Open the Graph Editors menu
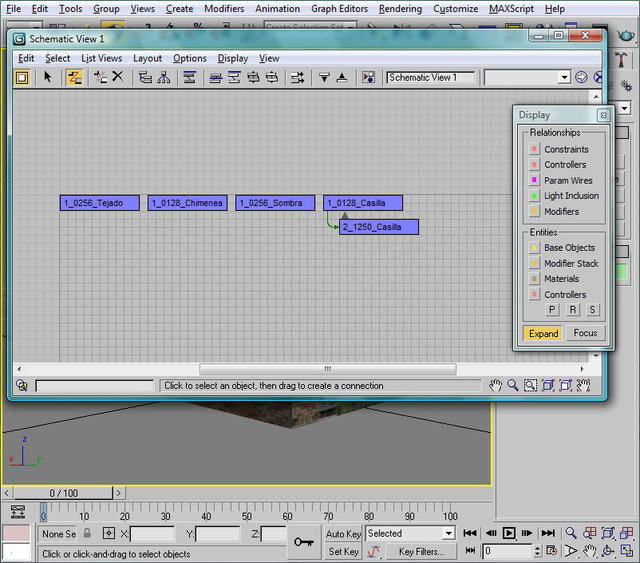 339,8
